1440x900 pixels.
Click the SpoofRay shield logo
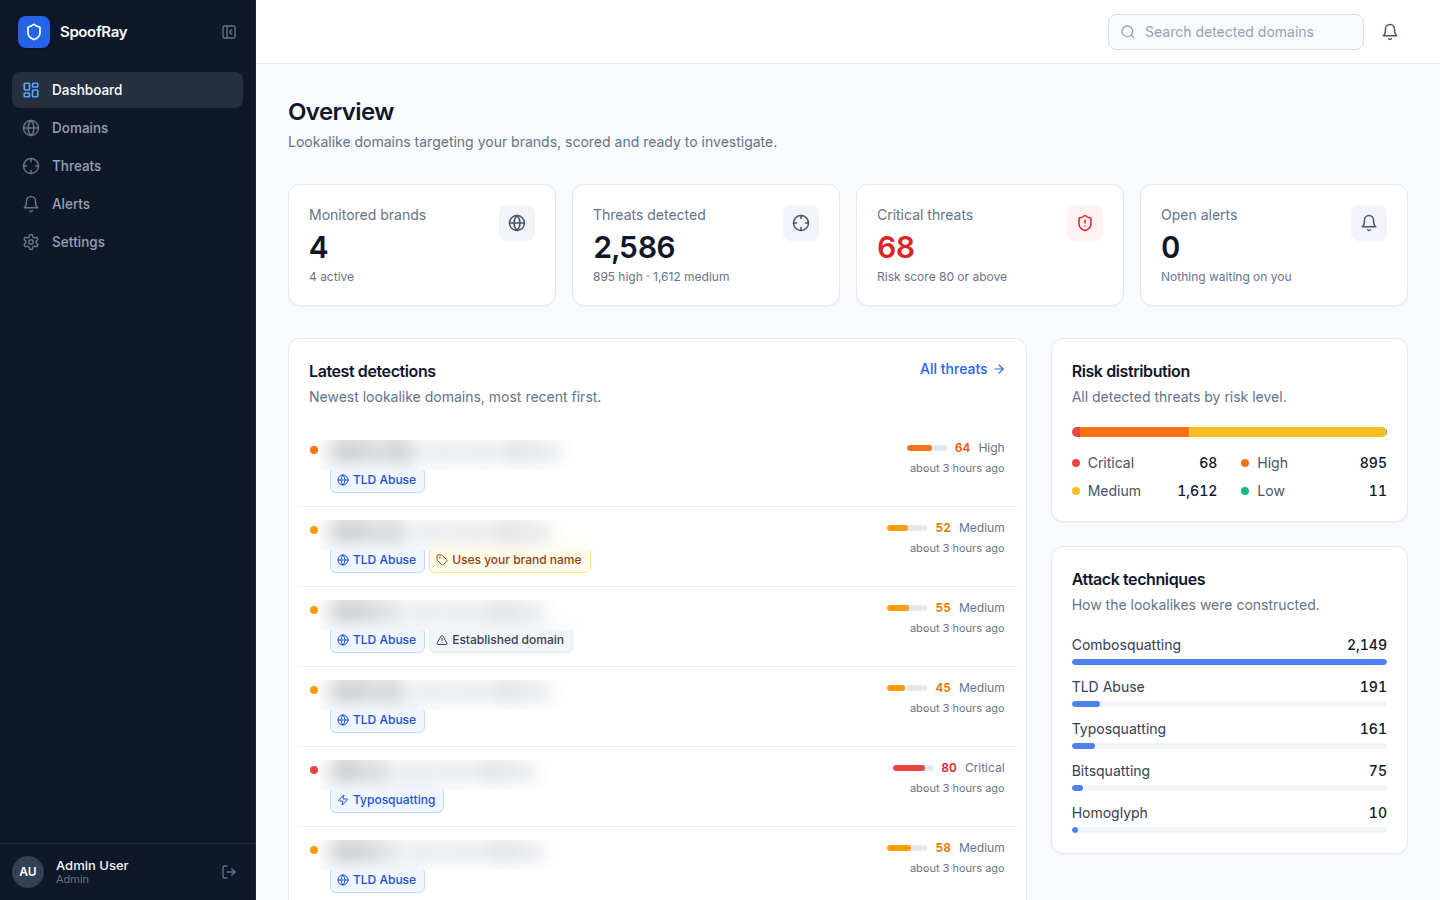(34, 32)
